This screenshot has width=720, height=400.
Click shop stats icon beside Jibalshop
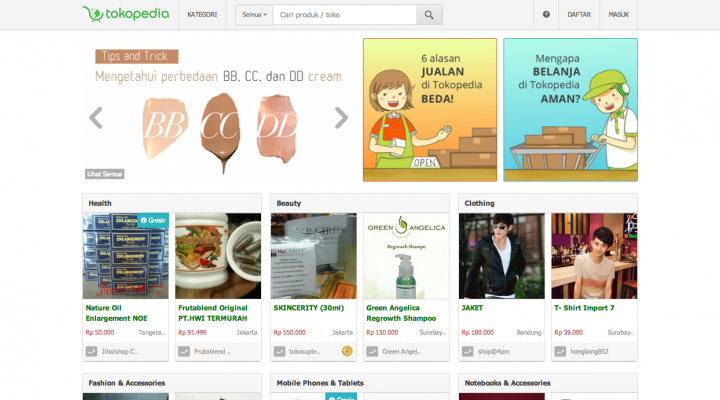tap(91, 351)
